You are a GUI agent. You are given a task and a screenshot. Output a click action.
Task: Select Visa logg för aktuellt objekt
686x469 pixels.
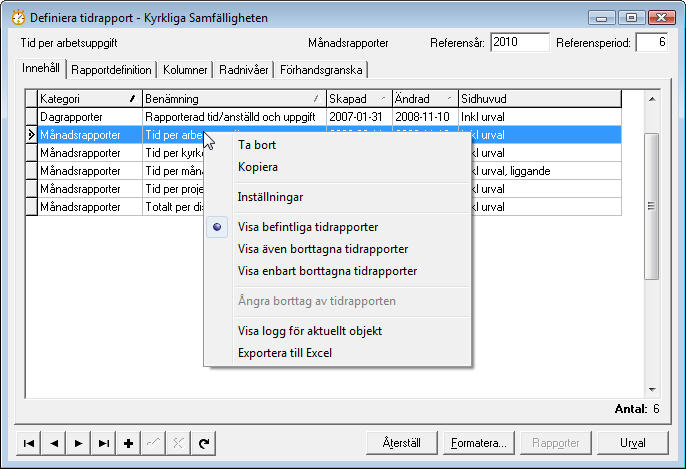tap(310, 331)
